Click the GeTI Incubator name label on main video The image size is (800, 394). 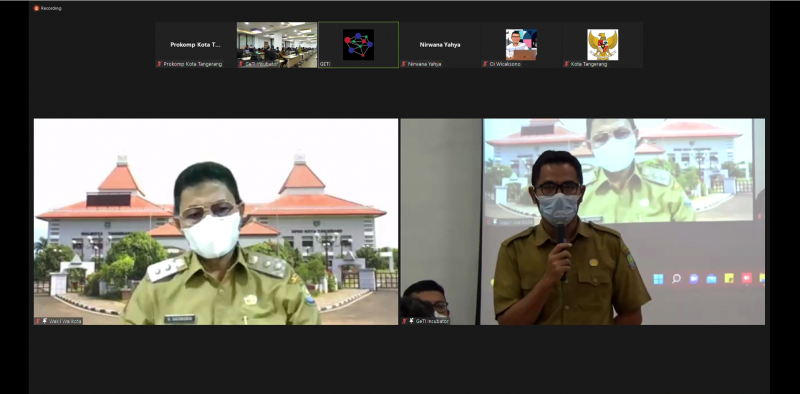click(x=432, y=321)
